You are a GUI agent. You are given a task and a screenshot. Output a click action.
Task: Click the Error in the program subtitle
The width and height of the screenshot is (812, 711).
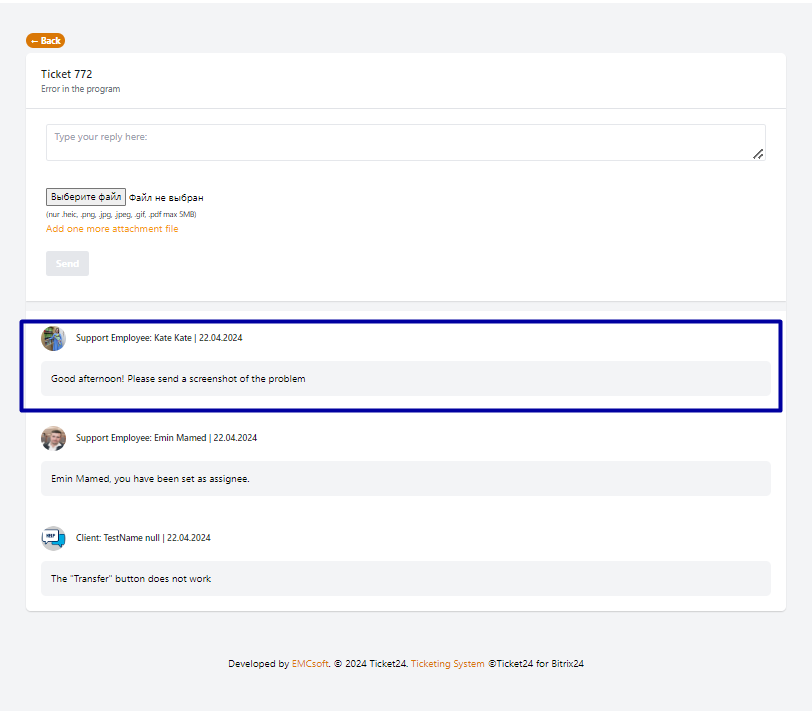point(80,90)
